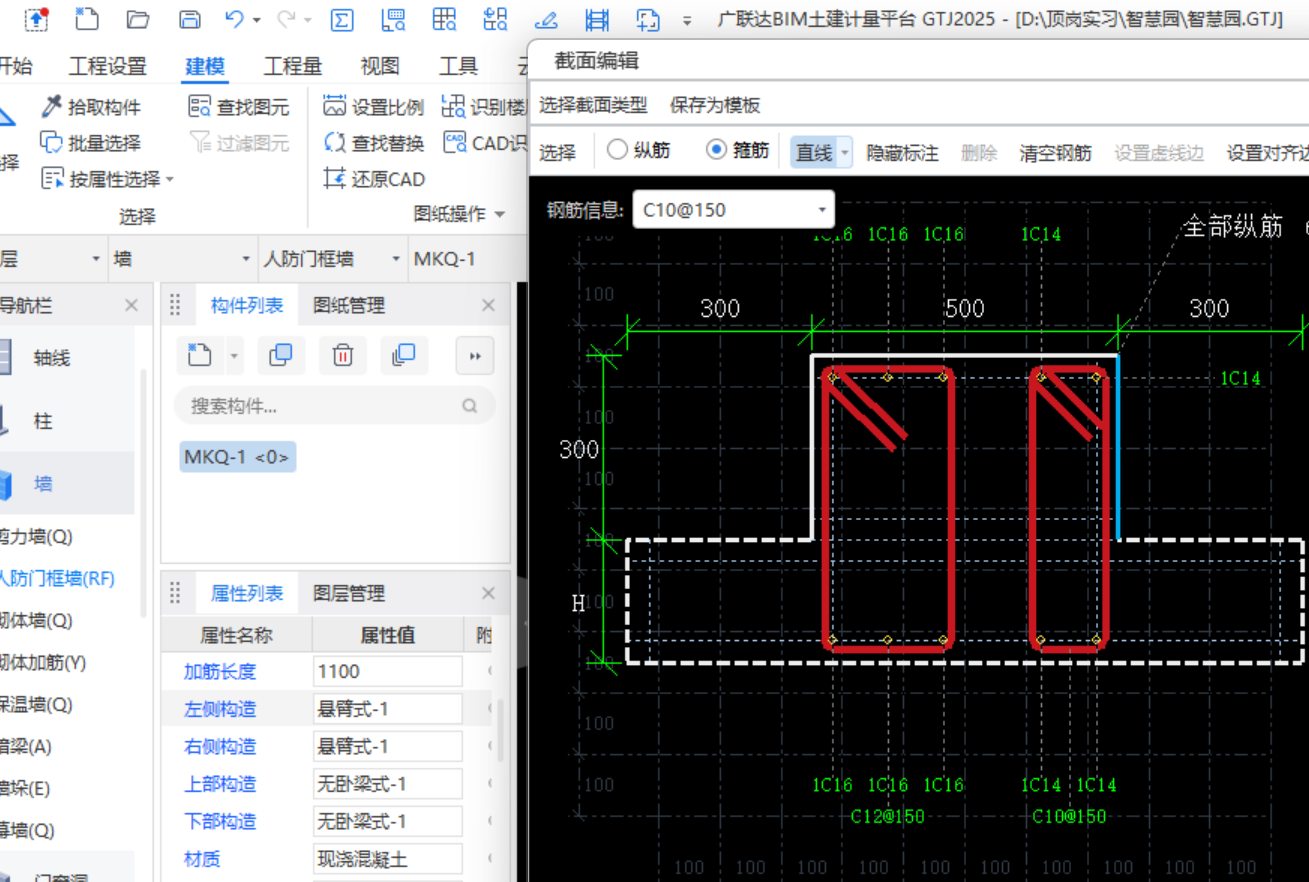Switch to 工程设置 ribbon tab
1309x882 pixels.
click(107, 66)
